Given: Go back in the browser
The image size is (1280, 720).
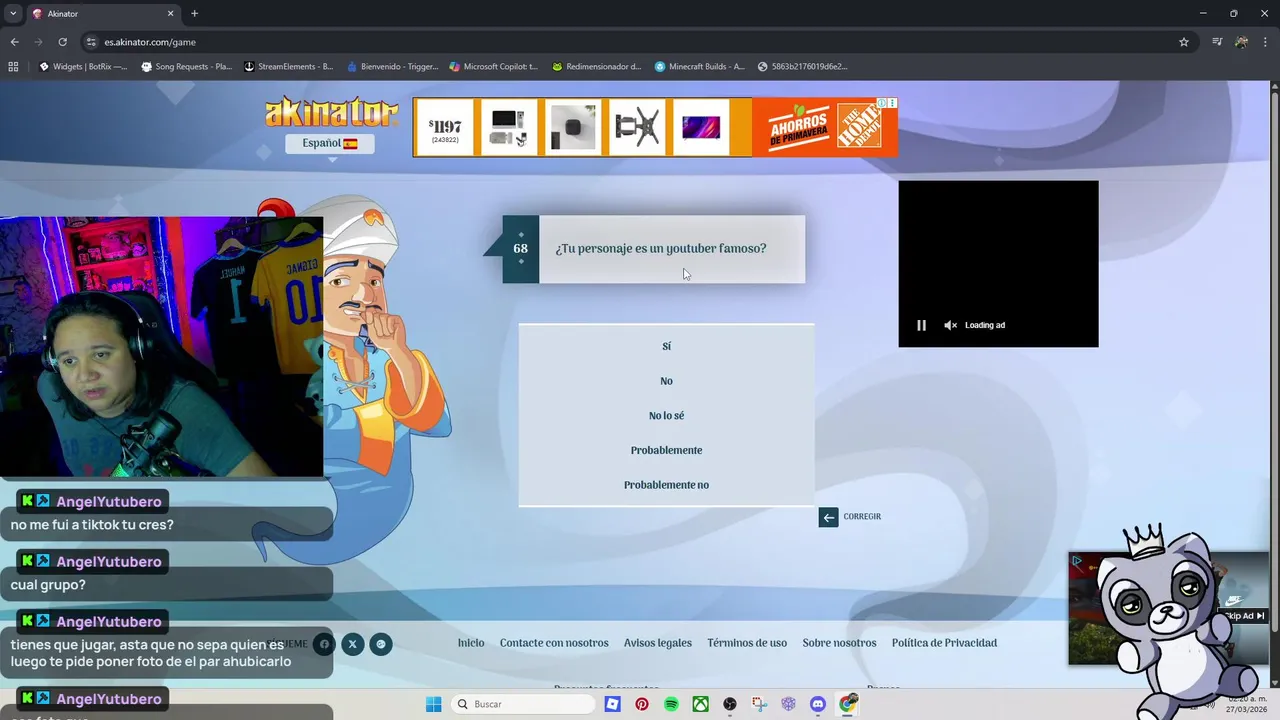Looking at the screenshot, I should 14,42.
